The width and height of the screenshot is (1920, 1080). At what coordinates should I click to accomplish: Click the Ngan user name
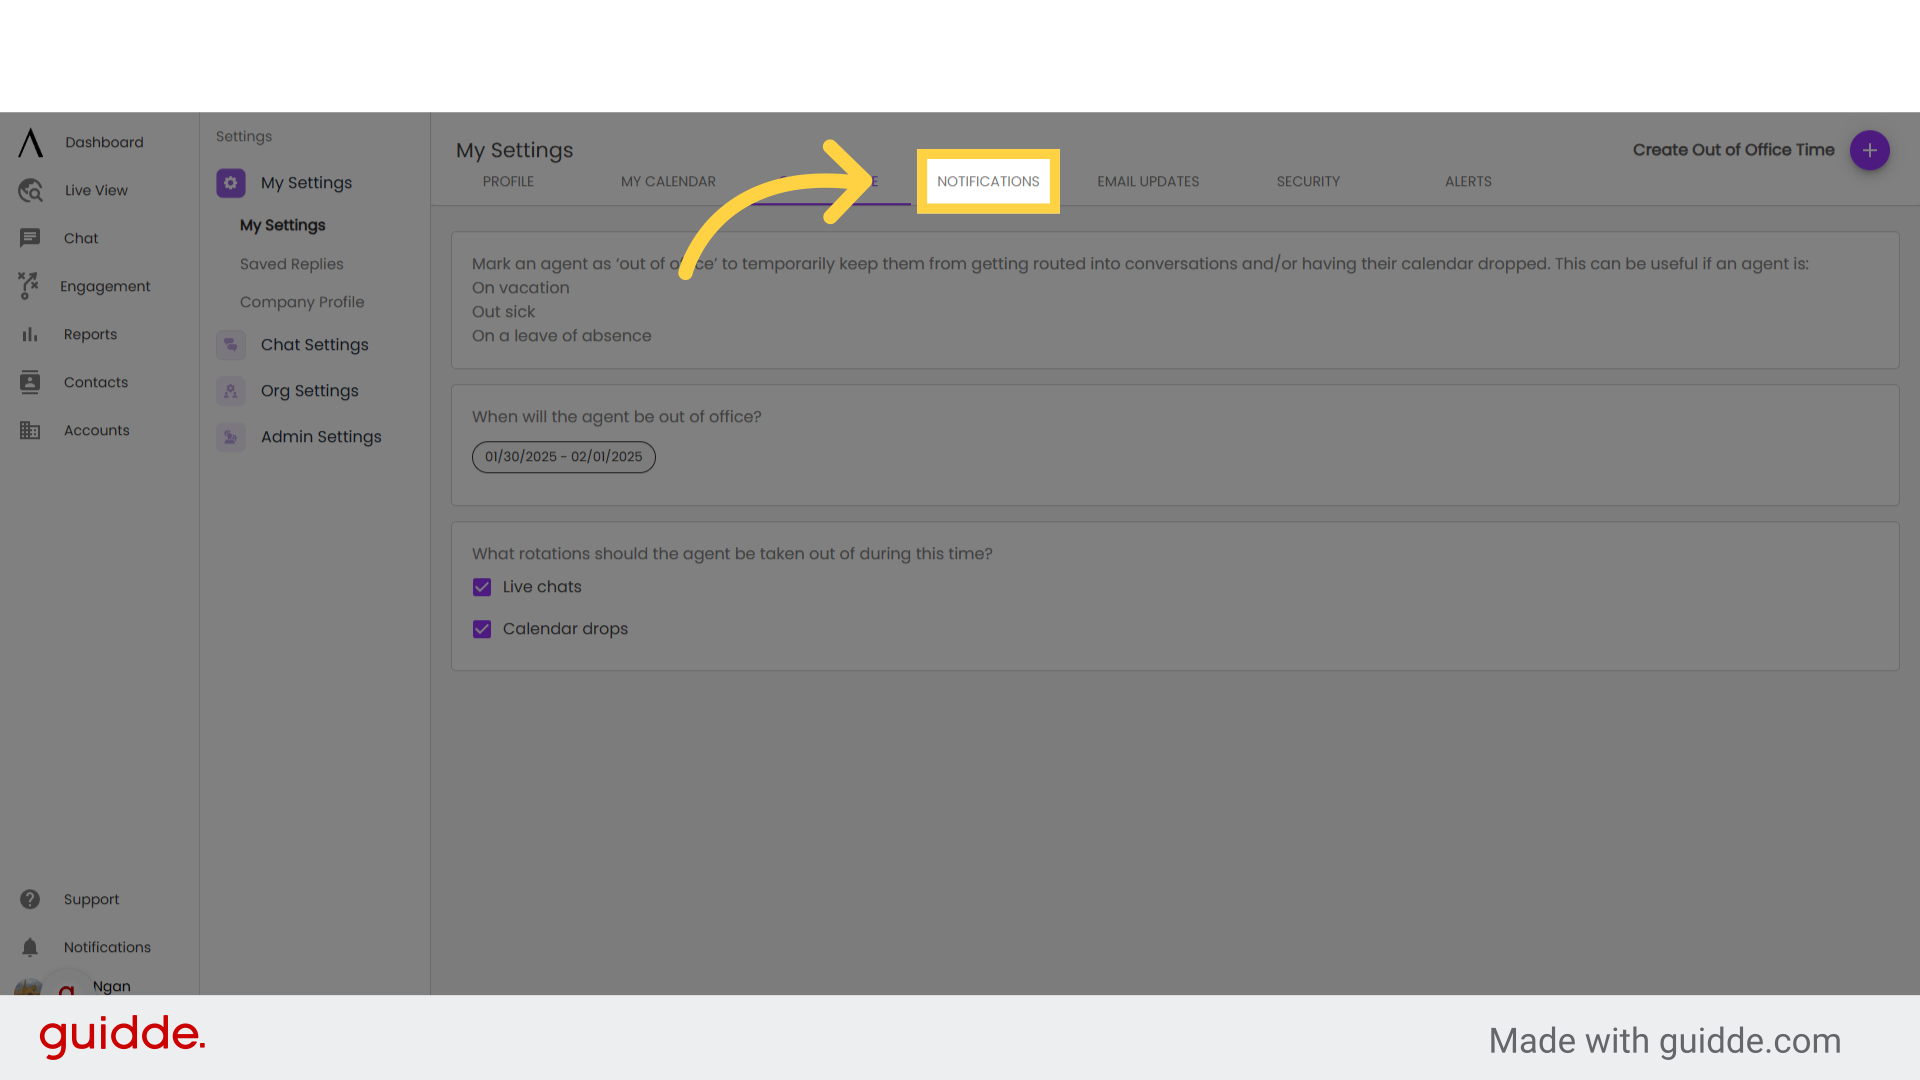(111, 986)
